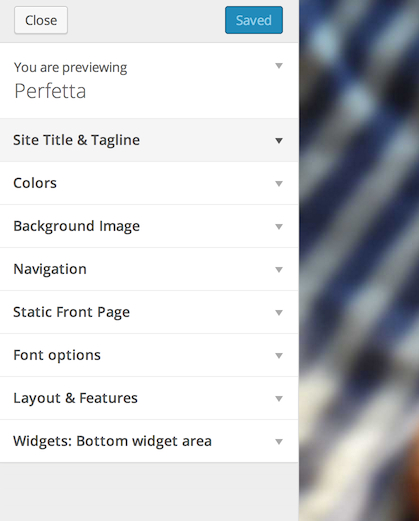Image resolution: width=419 pixels, height=521 pixels.
Task: Select the Font options label
Action: 57,355
